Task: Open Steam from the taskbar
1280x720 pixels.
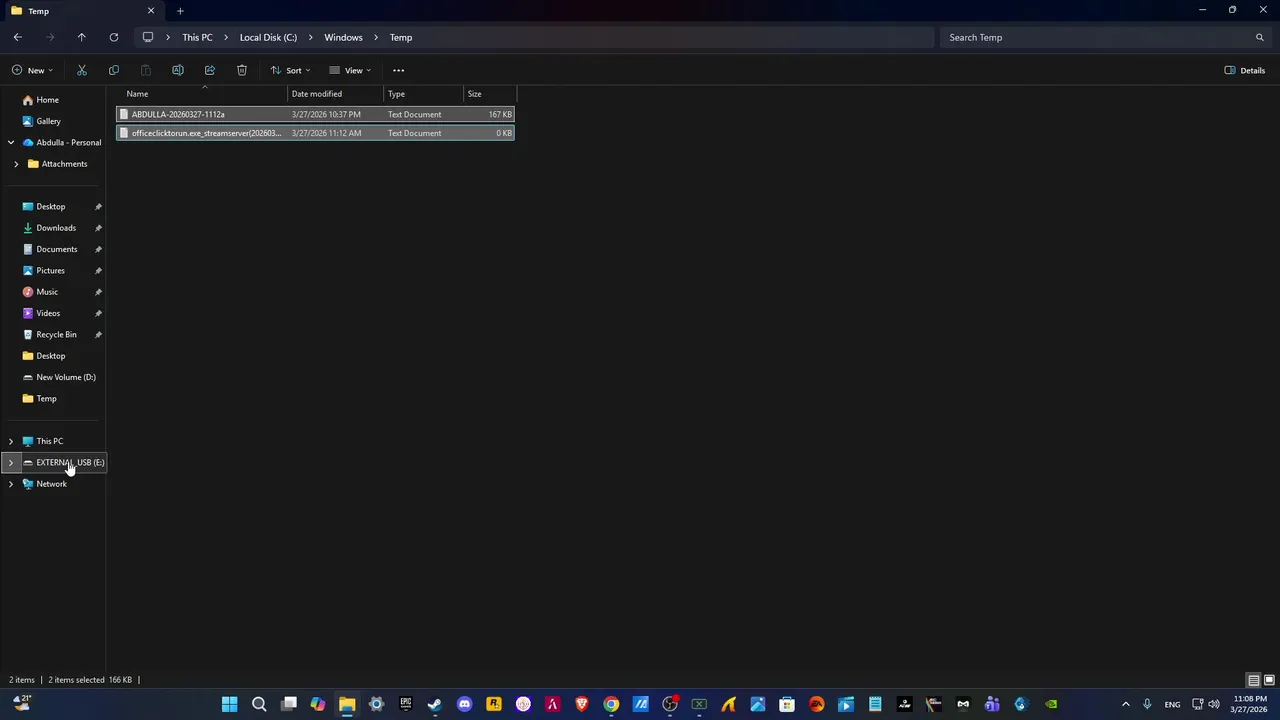Action: tap(435, 704)
